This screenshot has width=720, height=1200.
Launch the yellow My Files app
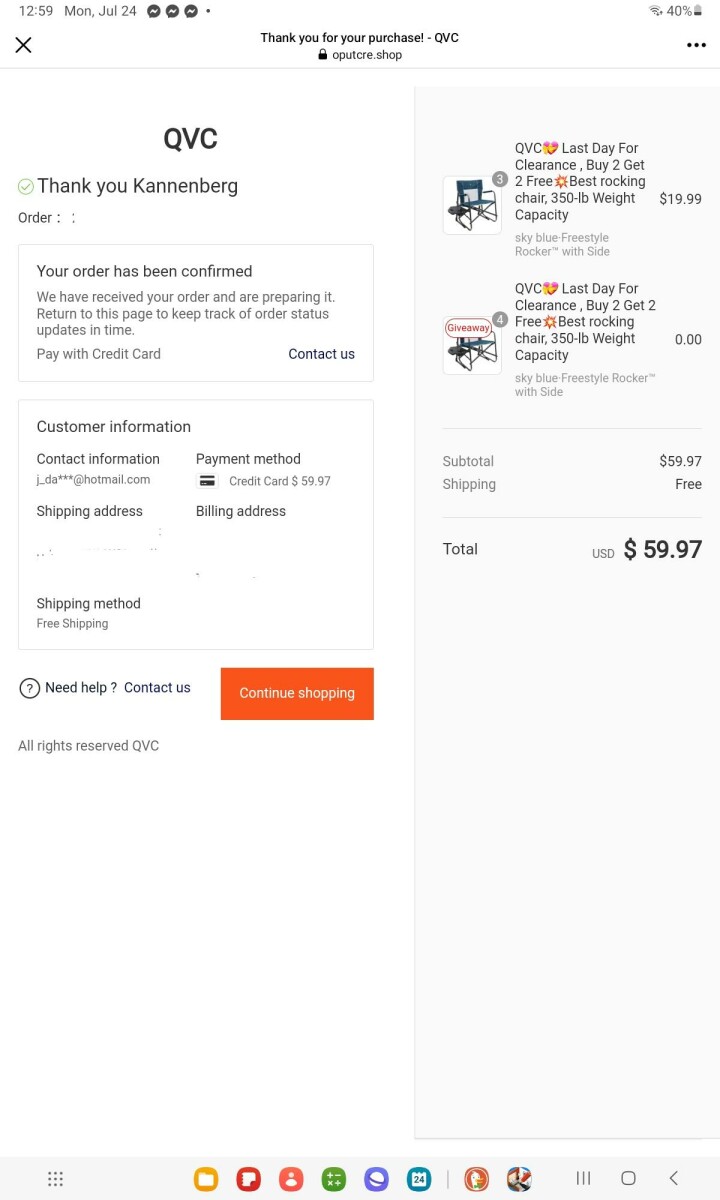pos(206,1179)
